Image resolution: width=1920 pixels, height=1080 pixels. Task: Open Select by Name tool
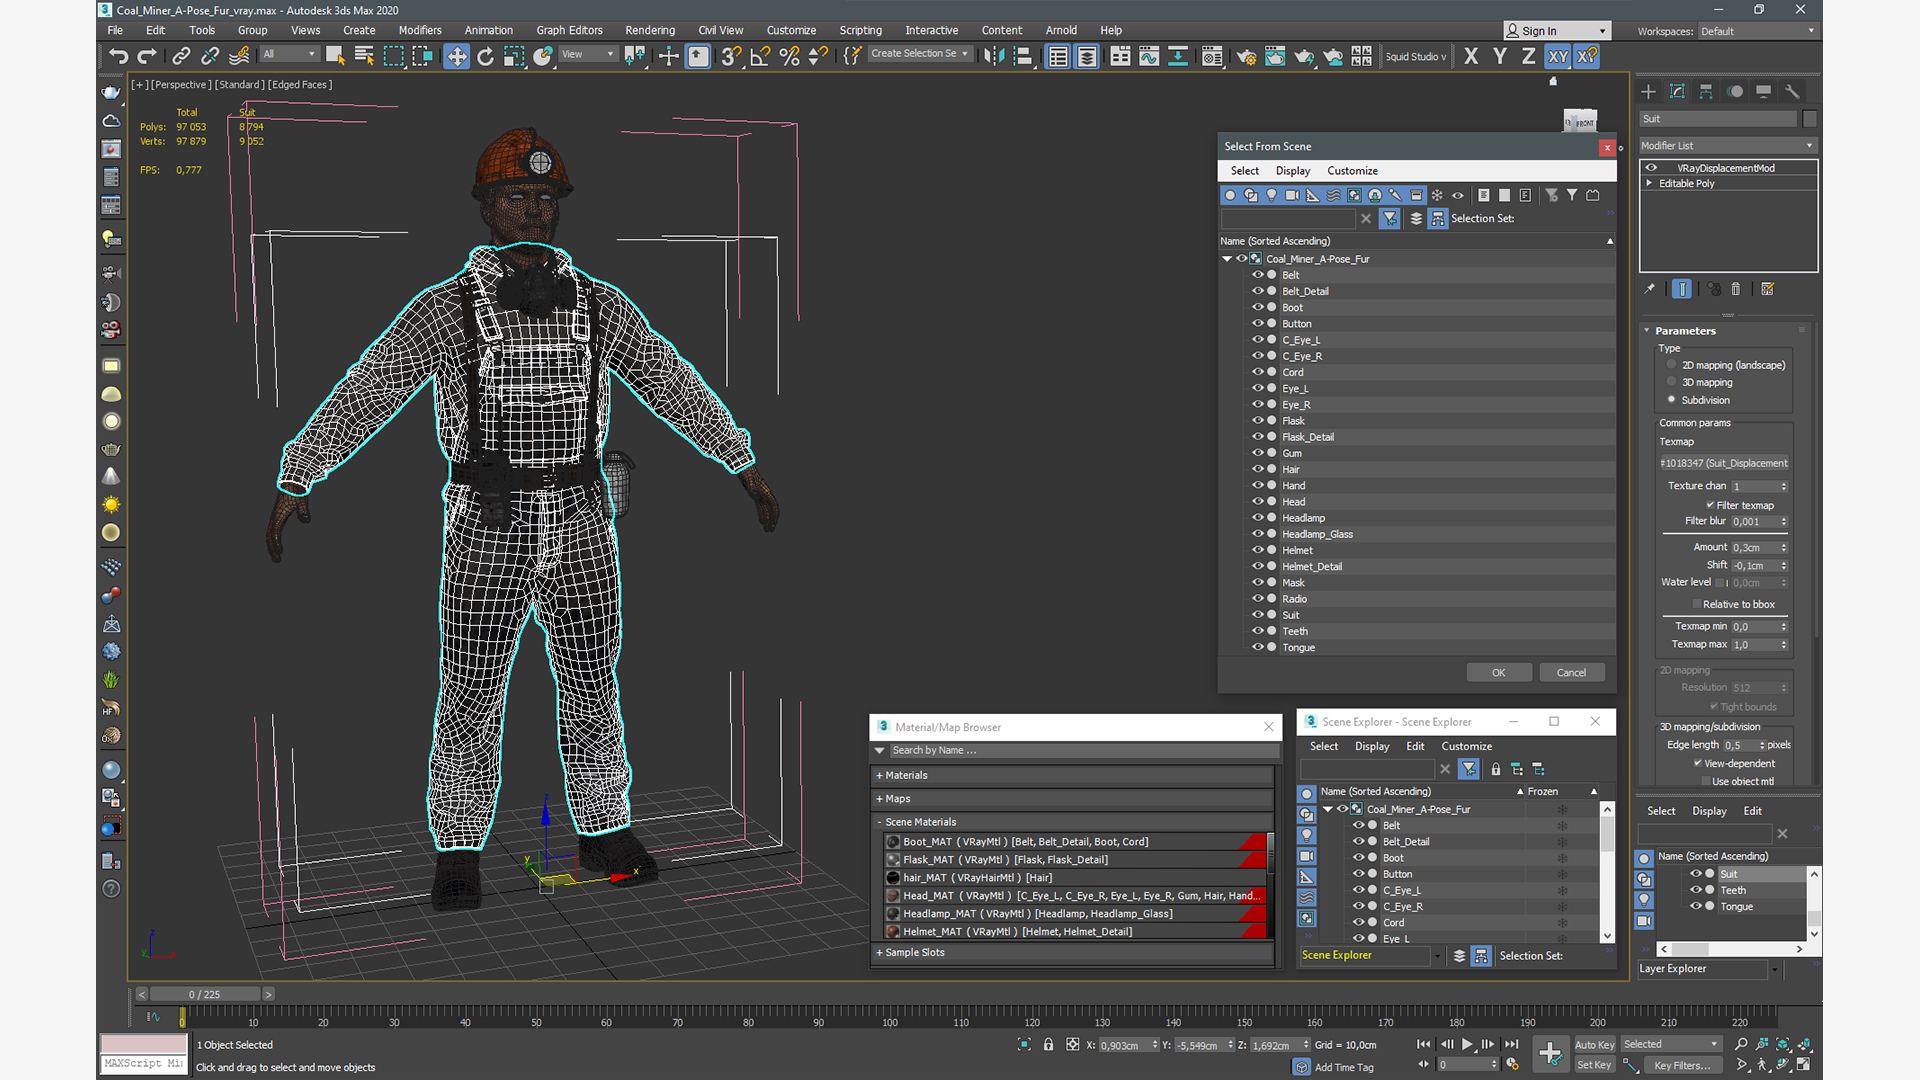point(364,56)
